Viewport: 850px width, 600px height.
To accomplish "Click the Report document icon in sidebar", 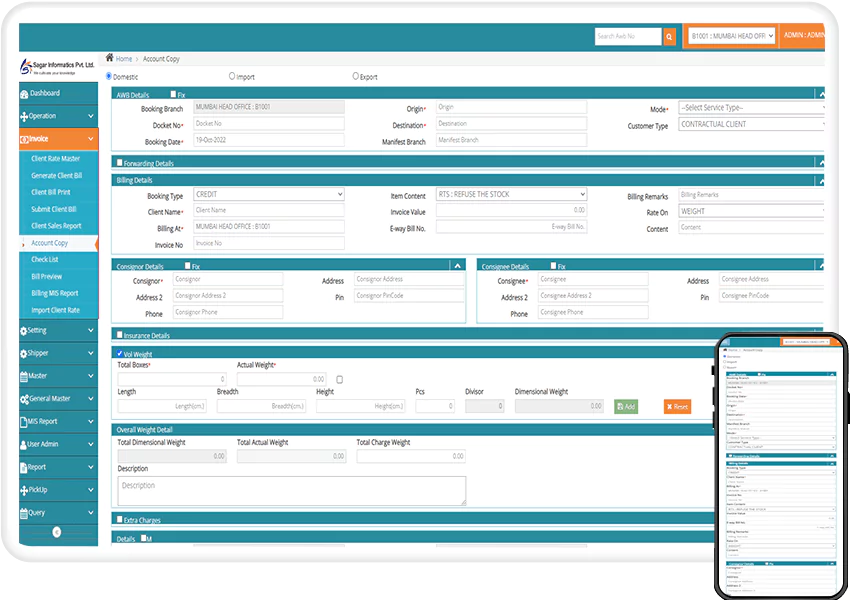I will [23, 467].
